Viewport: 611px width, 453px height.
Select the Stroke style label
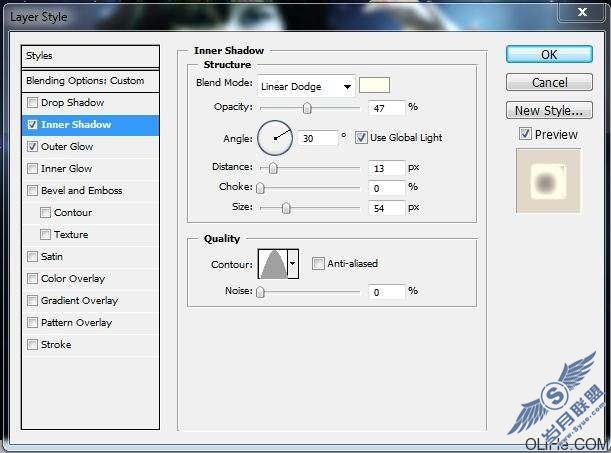[x=56, y=345]
